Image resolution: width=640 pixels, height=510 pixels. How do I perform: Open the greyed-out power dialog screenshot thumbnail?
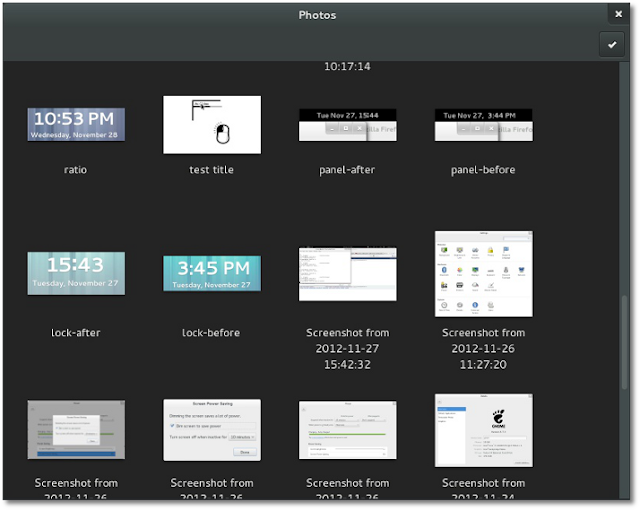[x=76, y=430]
